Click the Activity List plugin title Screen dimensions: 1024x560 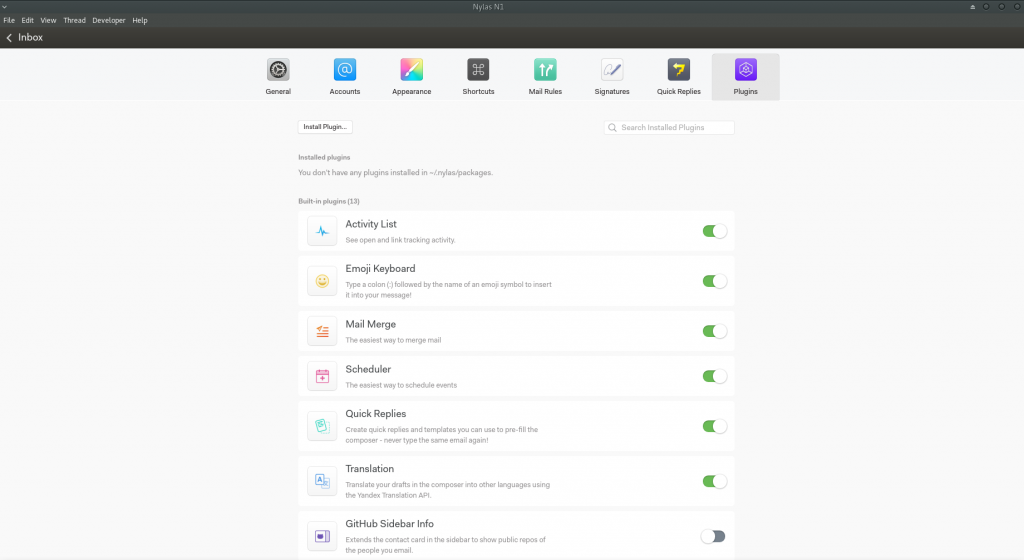click(371, 224)
